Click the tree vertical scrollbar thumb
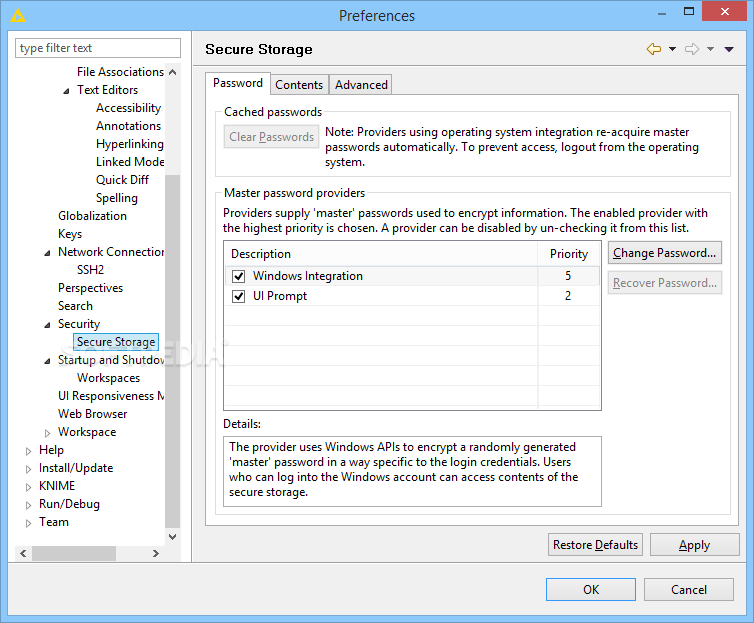The image size is (754, 623). tap(173, 351)
